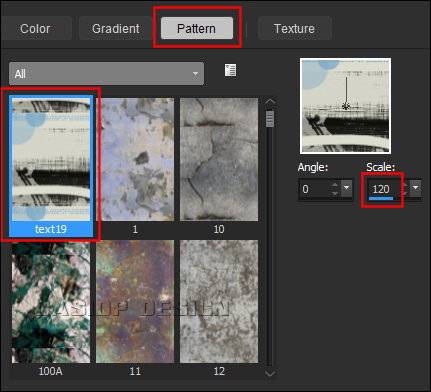Switch to the Color tab
Viewport: 431px width, 392px height.
[35, 29]
